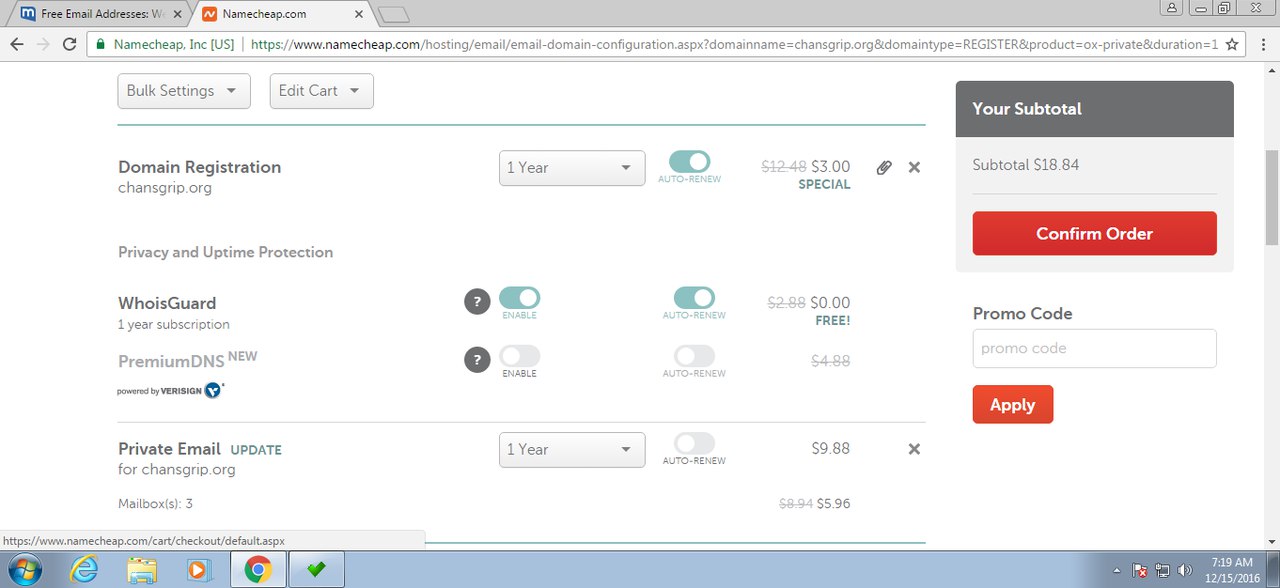Turn on auto-renew for Private Email
1280x588 pixels.
click(694, 443)
